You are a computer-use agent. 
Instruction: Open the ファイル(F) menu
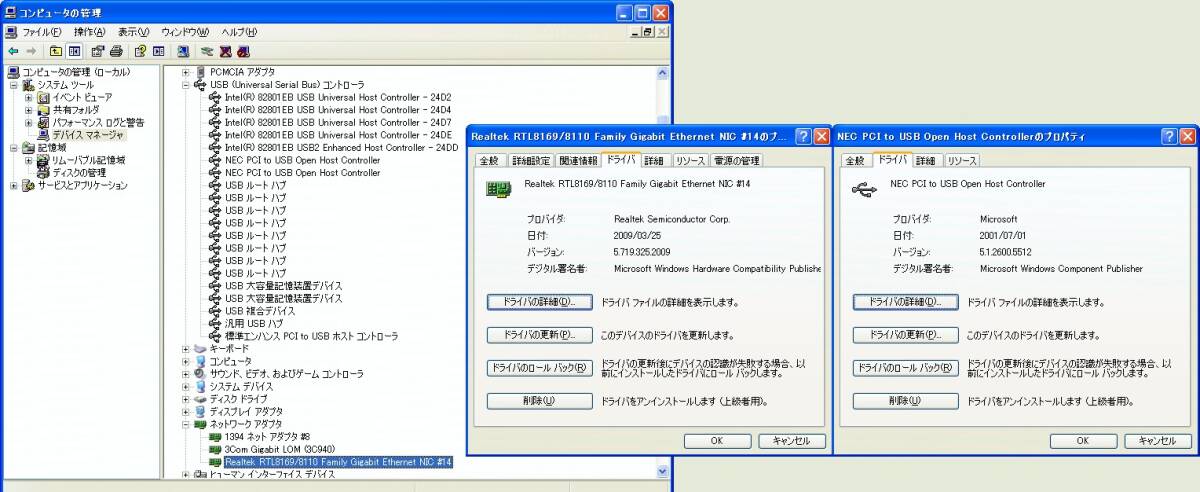tap(41, 32)
